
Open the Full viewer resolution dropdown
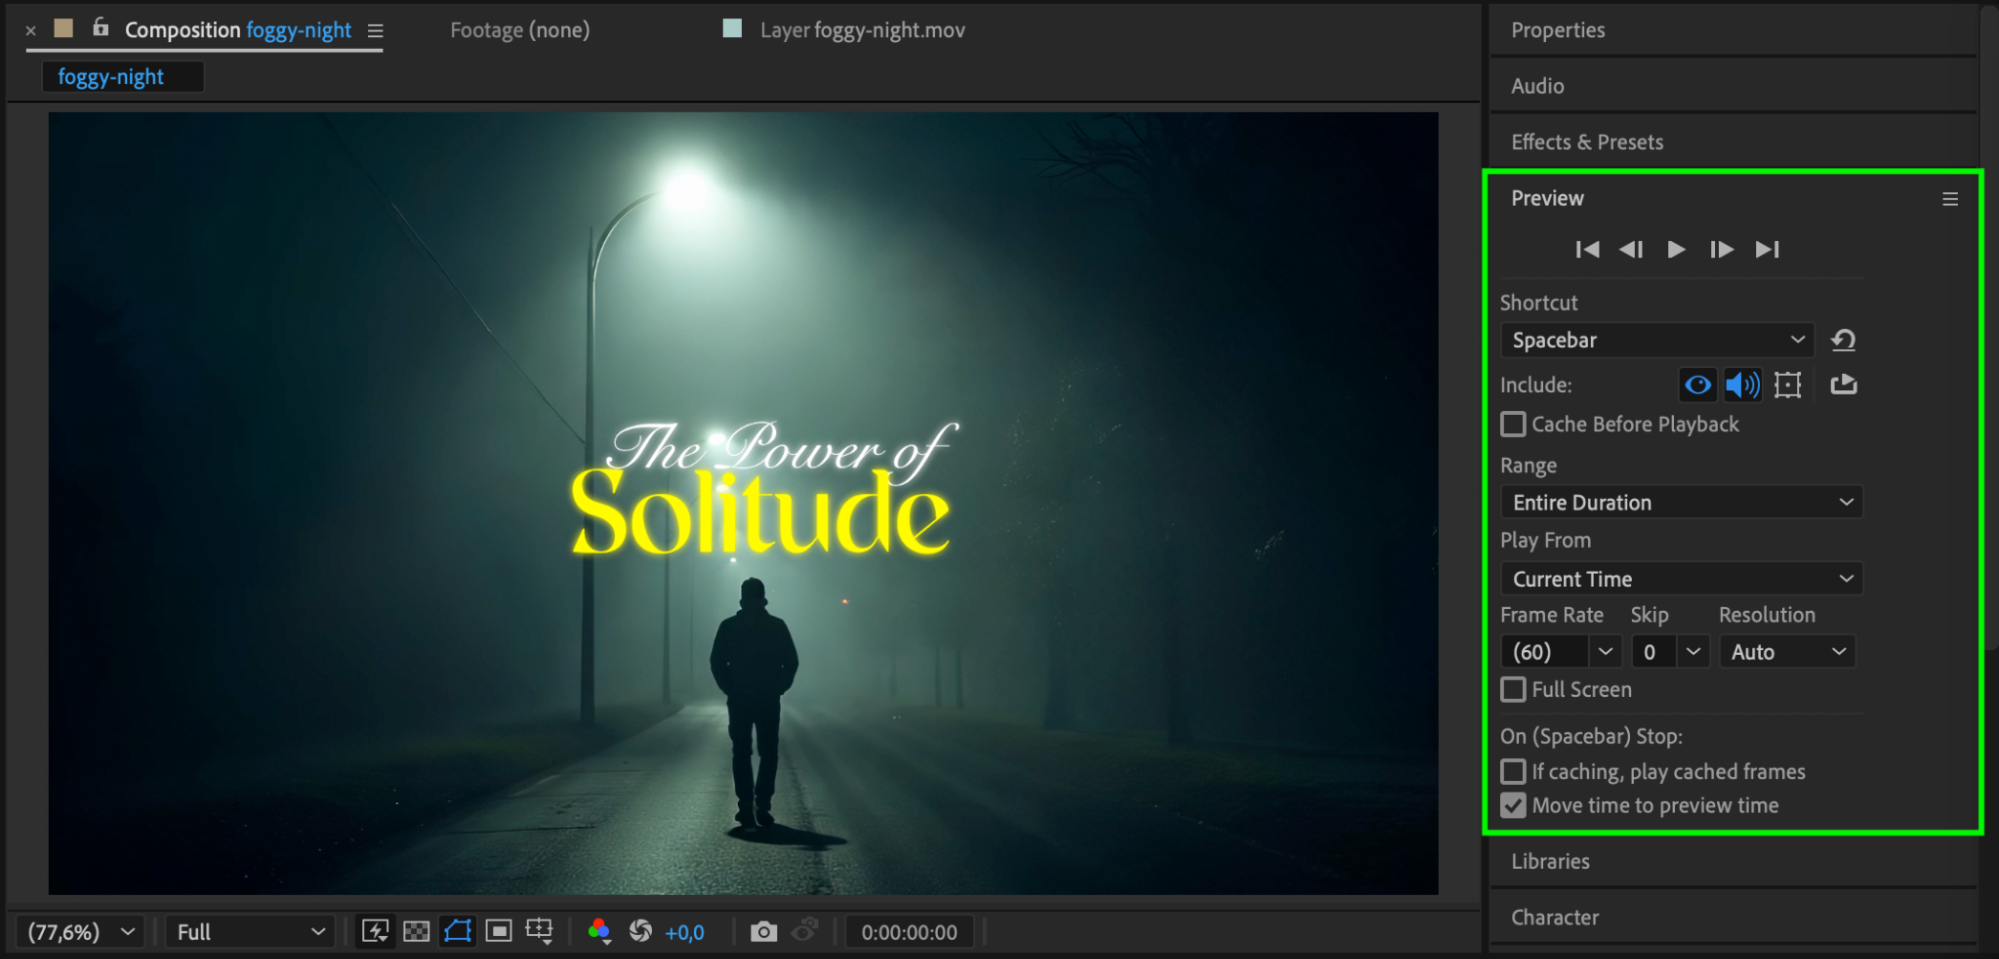point(249,932)
